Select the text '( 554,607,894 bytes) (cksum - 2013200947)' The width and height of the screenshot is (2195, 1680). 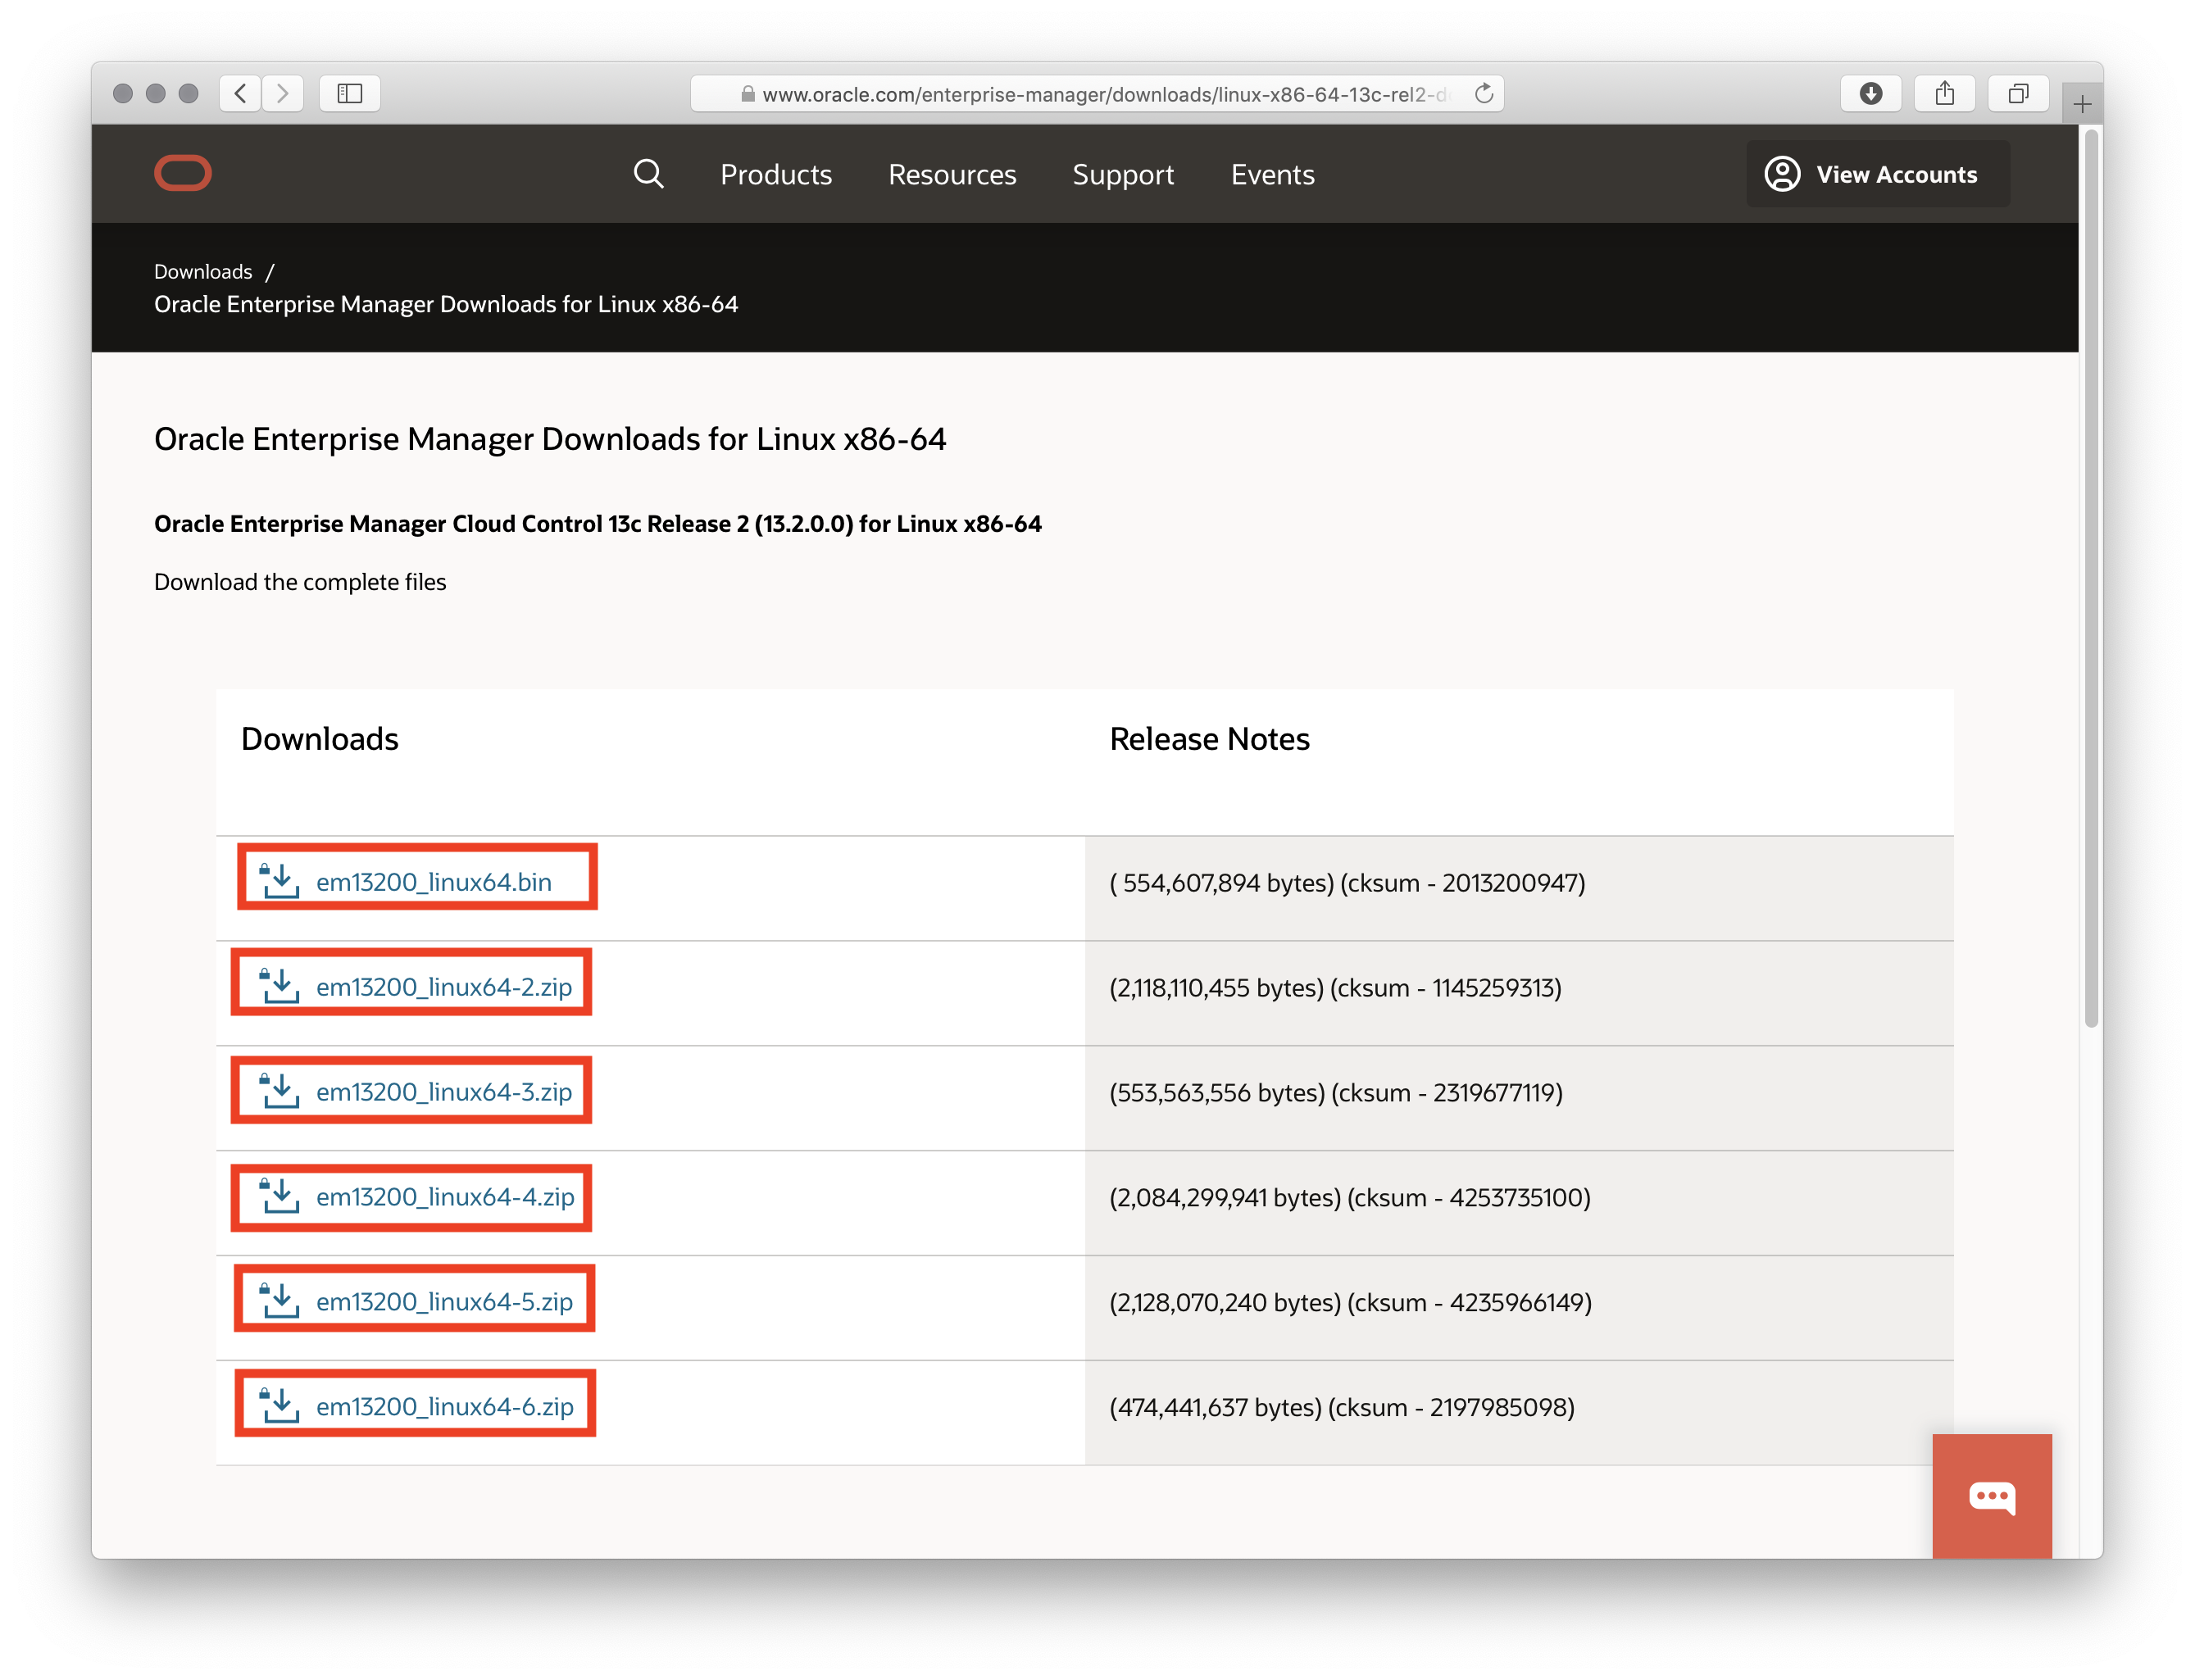click(1347, 883)
